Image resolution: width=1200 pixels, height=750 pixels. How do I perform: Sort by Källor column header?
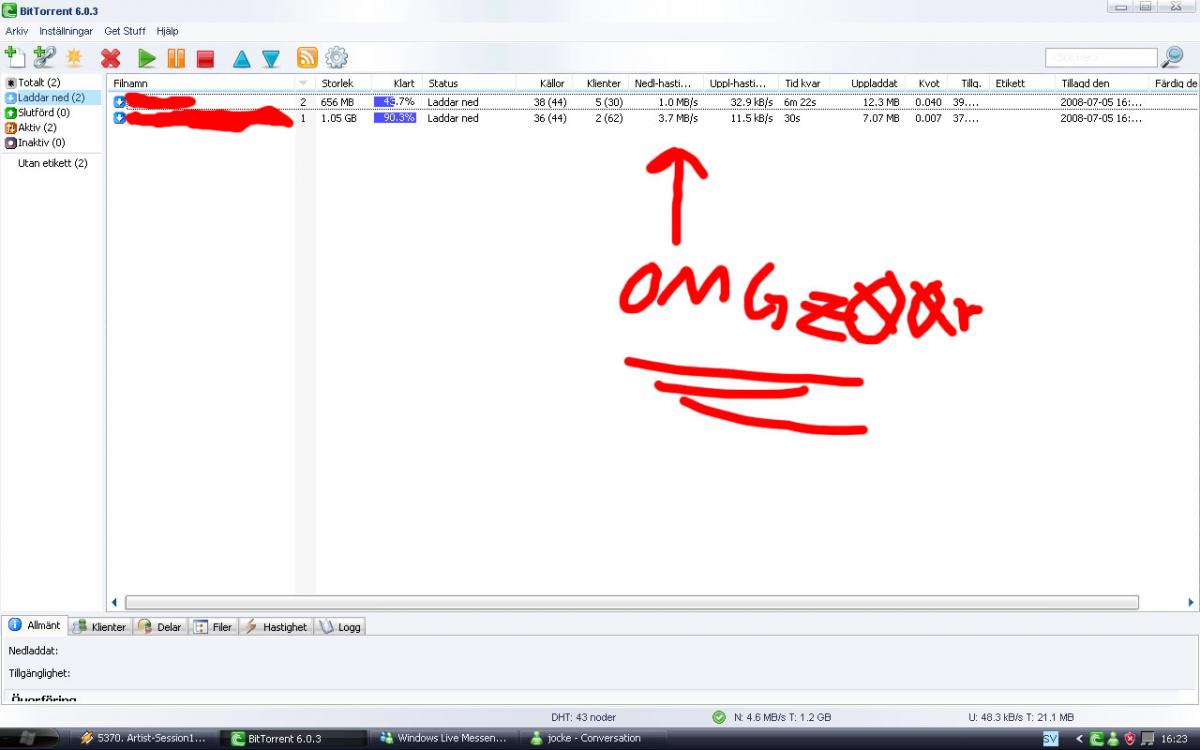(543, 83)
